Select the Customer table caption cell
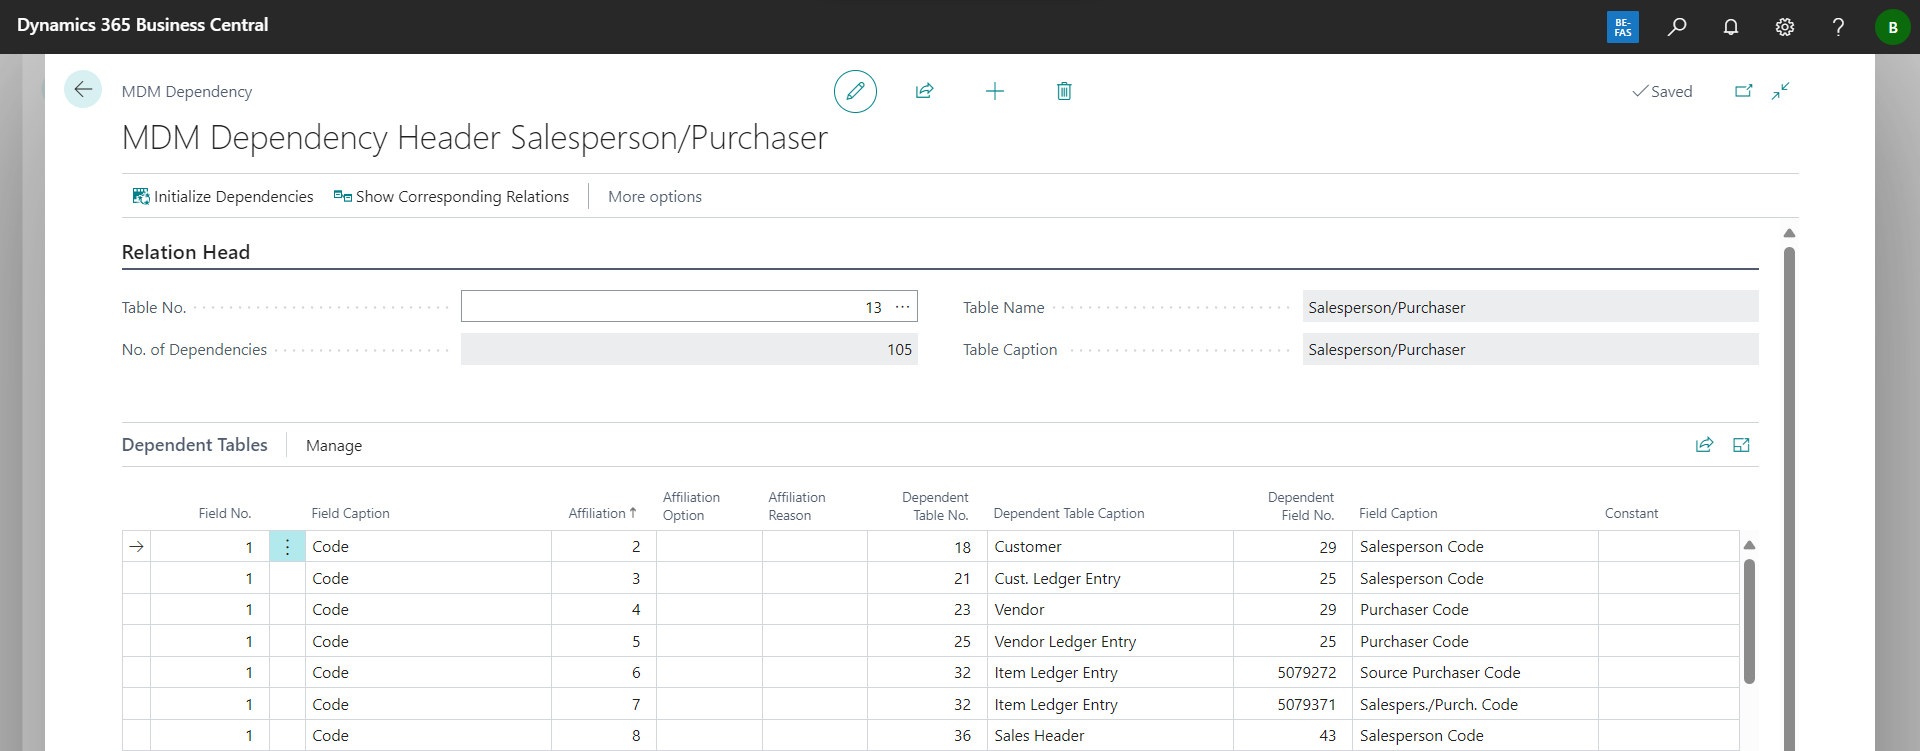Screen dimensions: 1920x751 tap(1110, 547)
